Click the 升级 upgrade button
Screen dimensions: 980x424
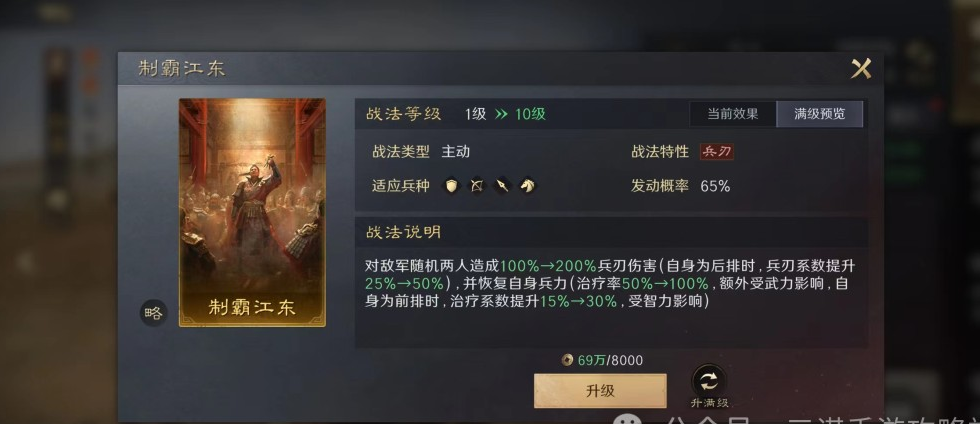[x=600, y=391]
